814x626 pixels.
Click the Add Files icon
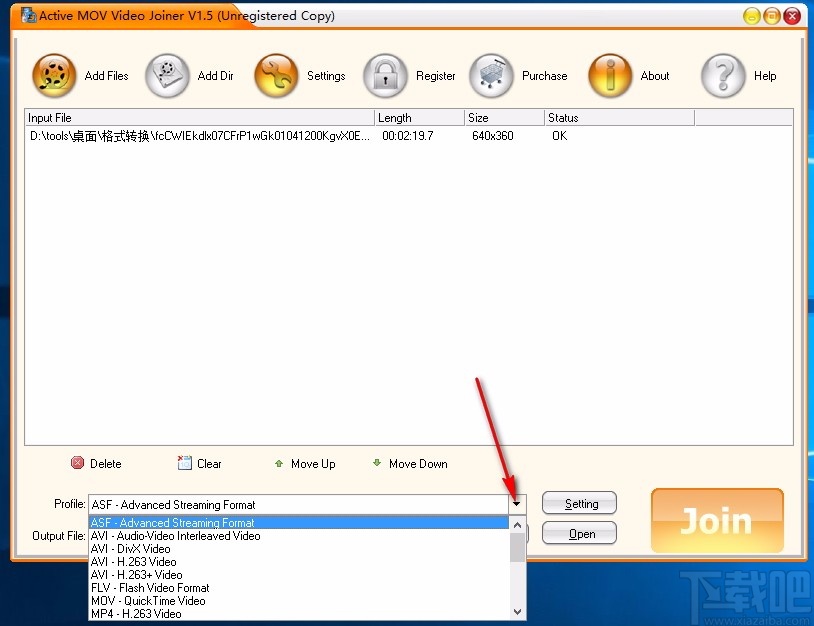tap(53, 75)
